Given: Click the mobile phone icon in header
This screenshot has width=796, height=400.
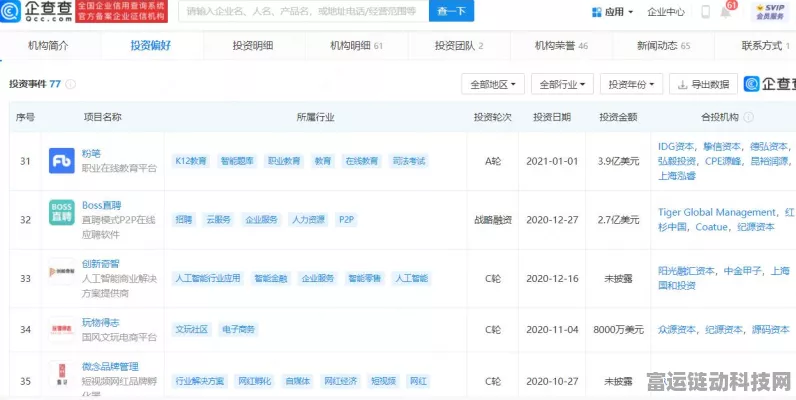Looking at the screenshot, I should click(705, 12).
